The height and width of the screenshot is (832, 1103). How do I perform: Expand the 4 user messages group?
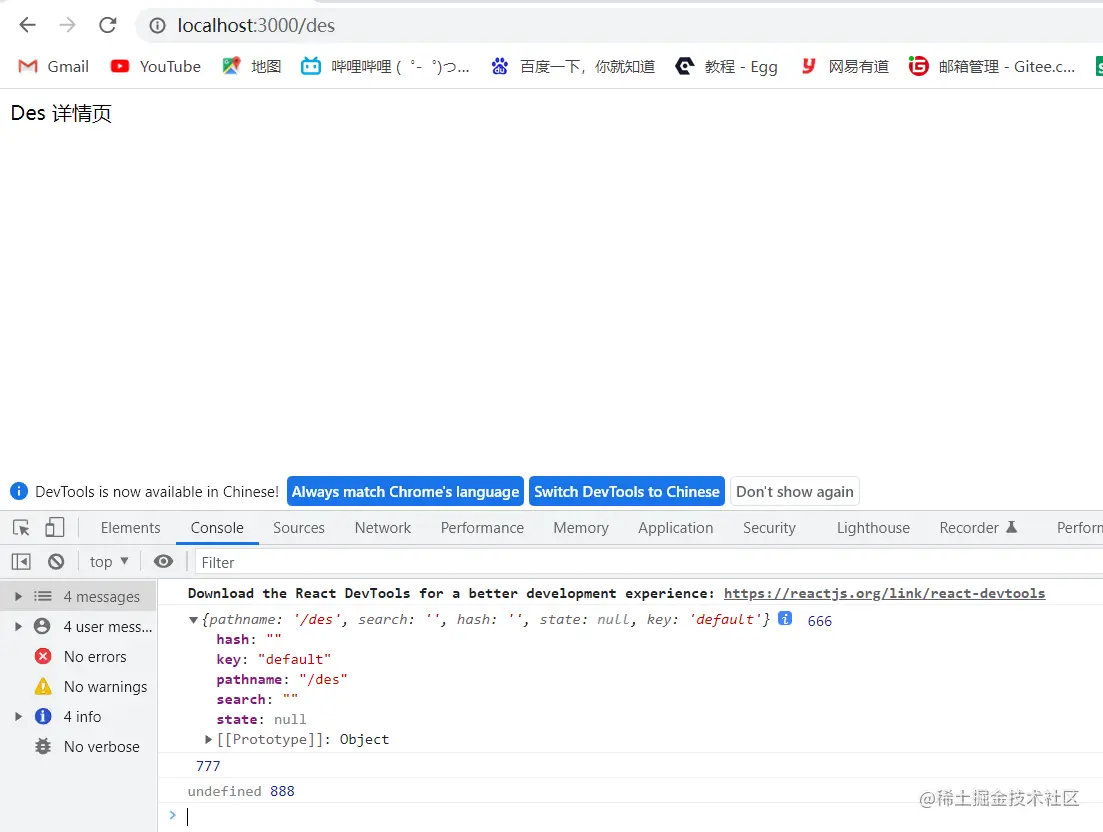click(18, 626)
